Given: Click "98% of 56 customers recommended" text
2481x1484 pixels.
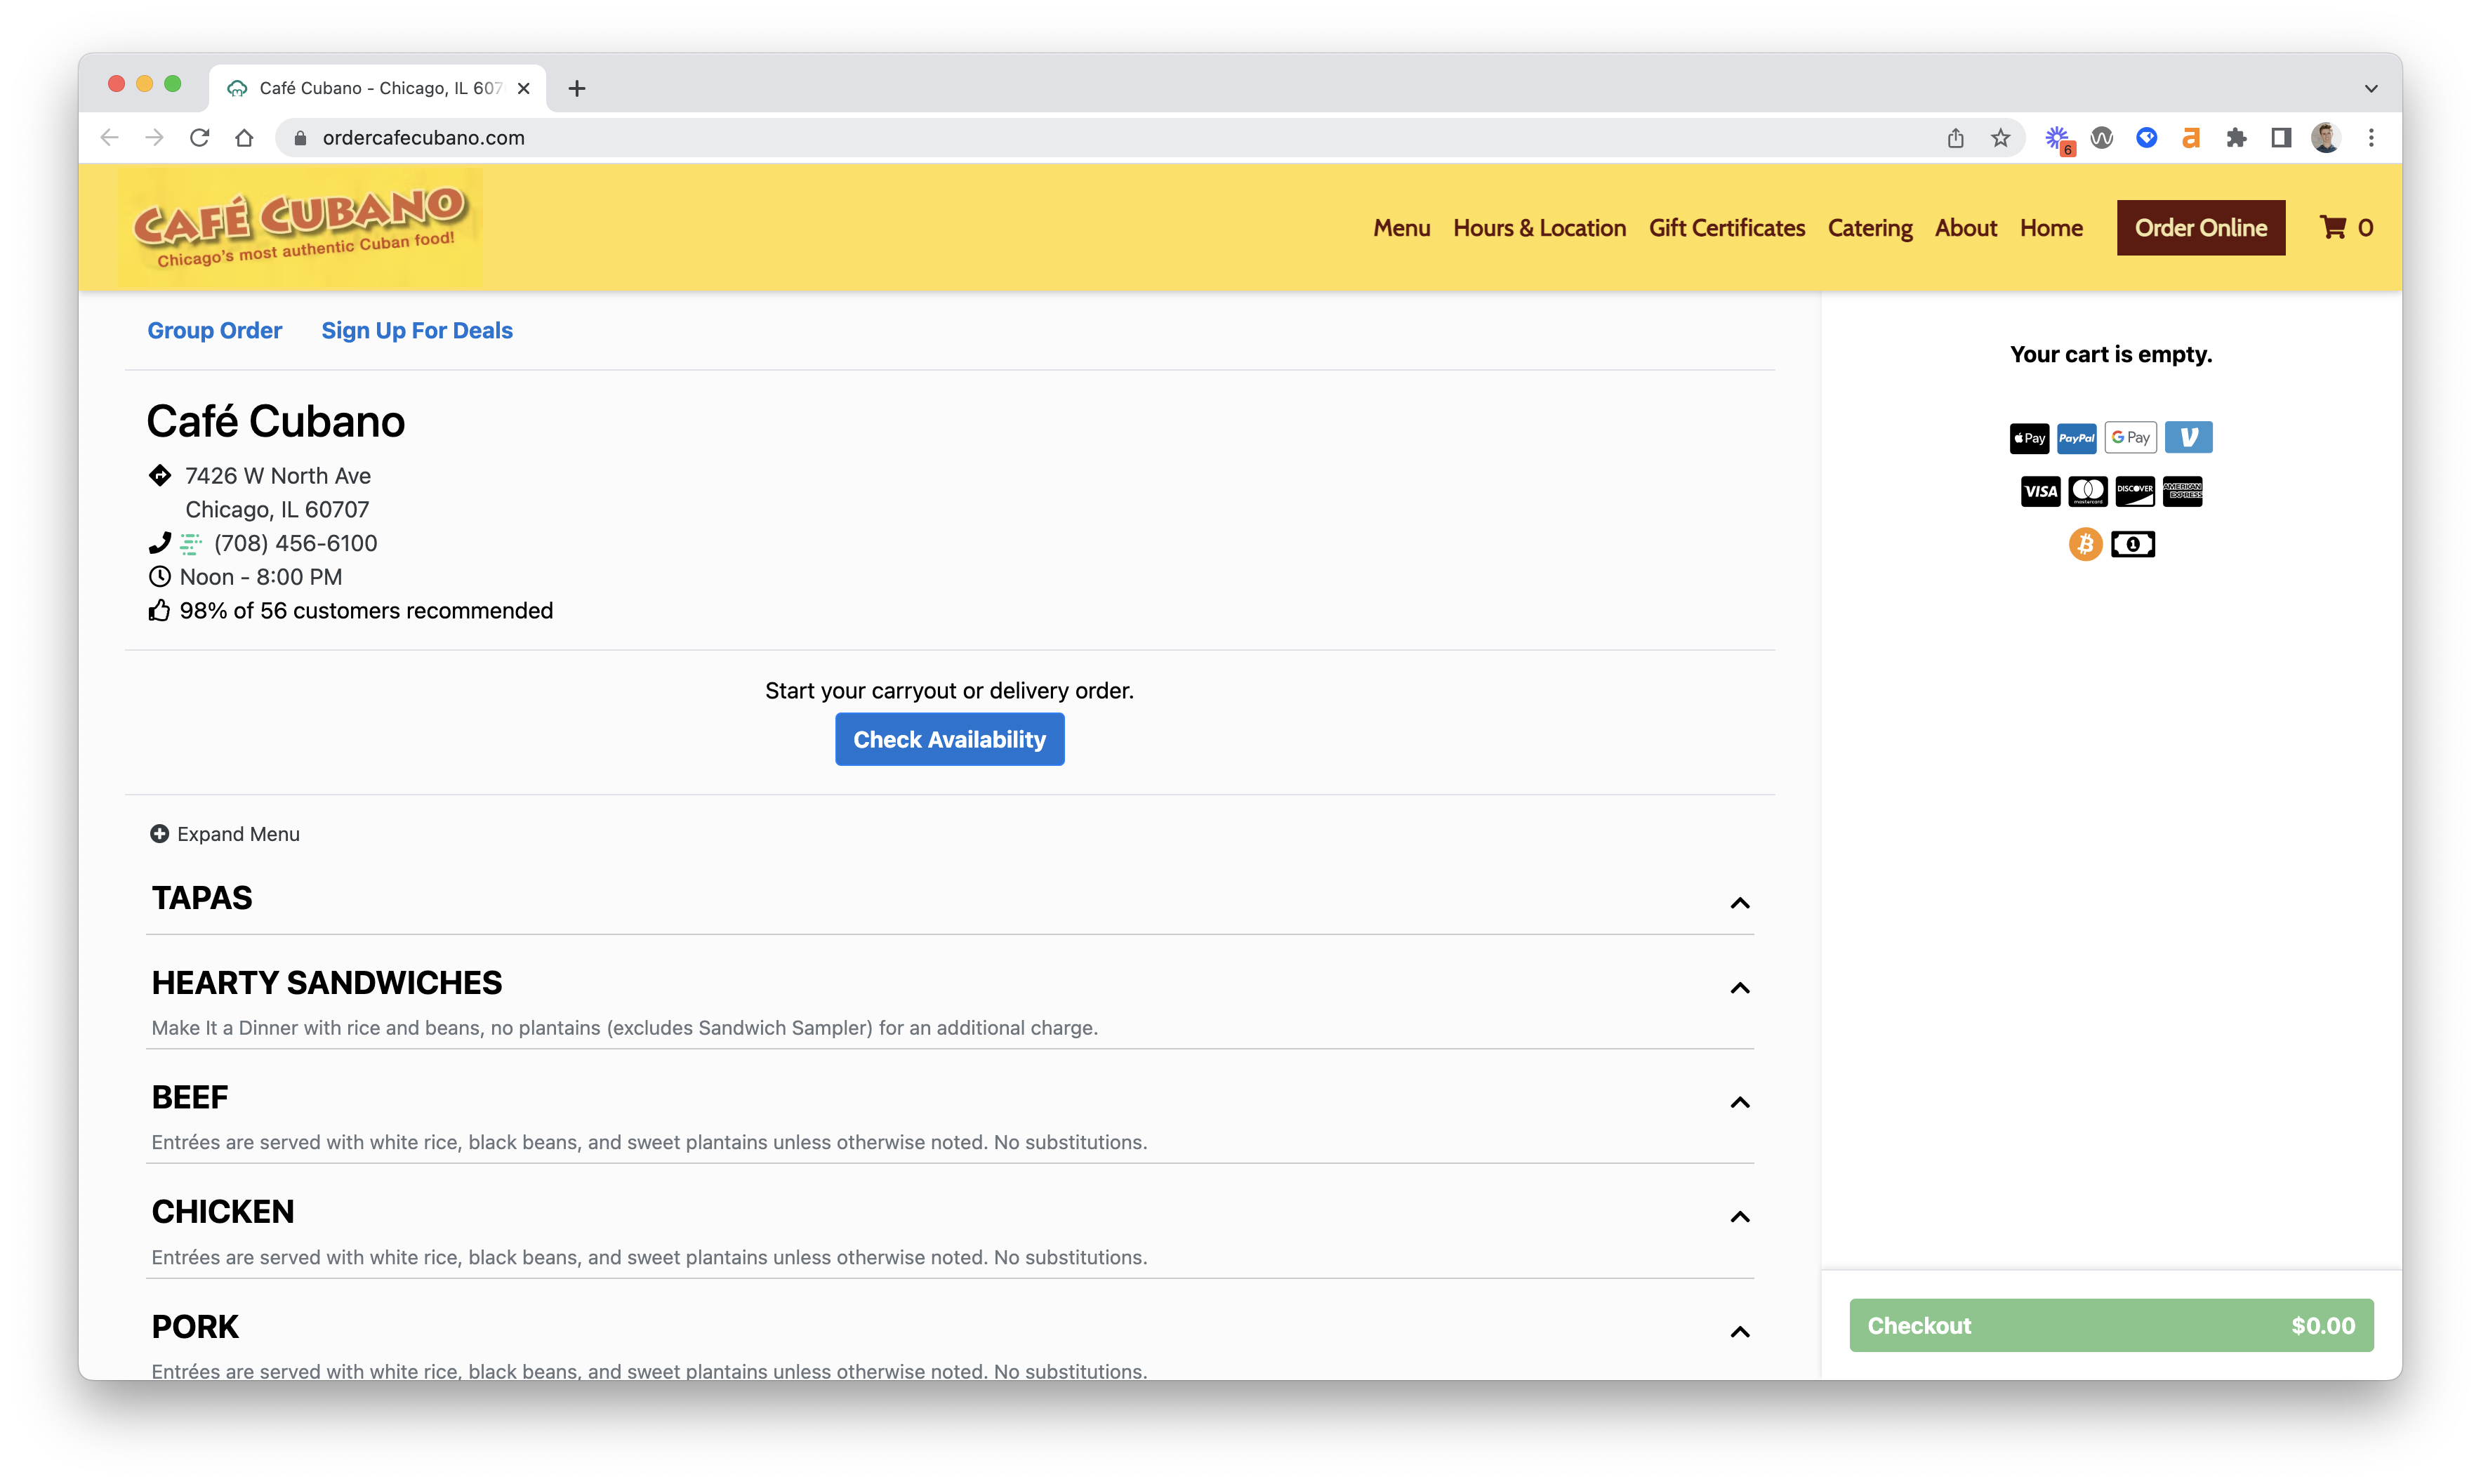Looking at the screenshot, I should pyautogui.click(x=366, y=611).
